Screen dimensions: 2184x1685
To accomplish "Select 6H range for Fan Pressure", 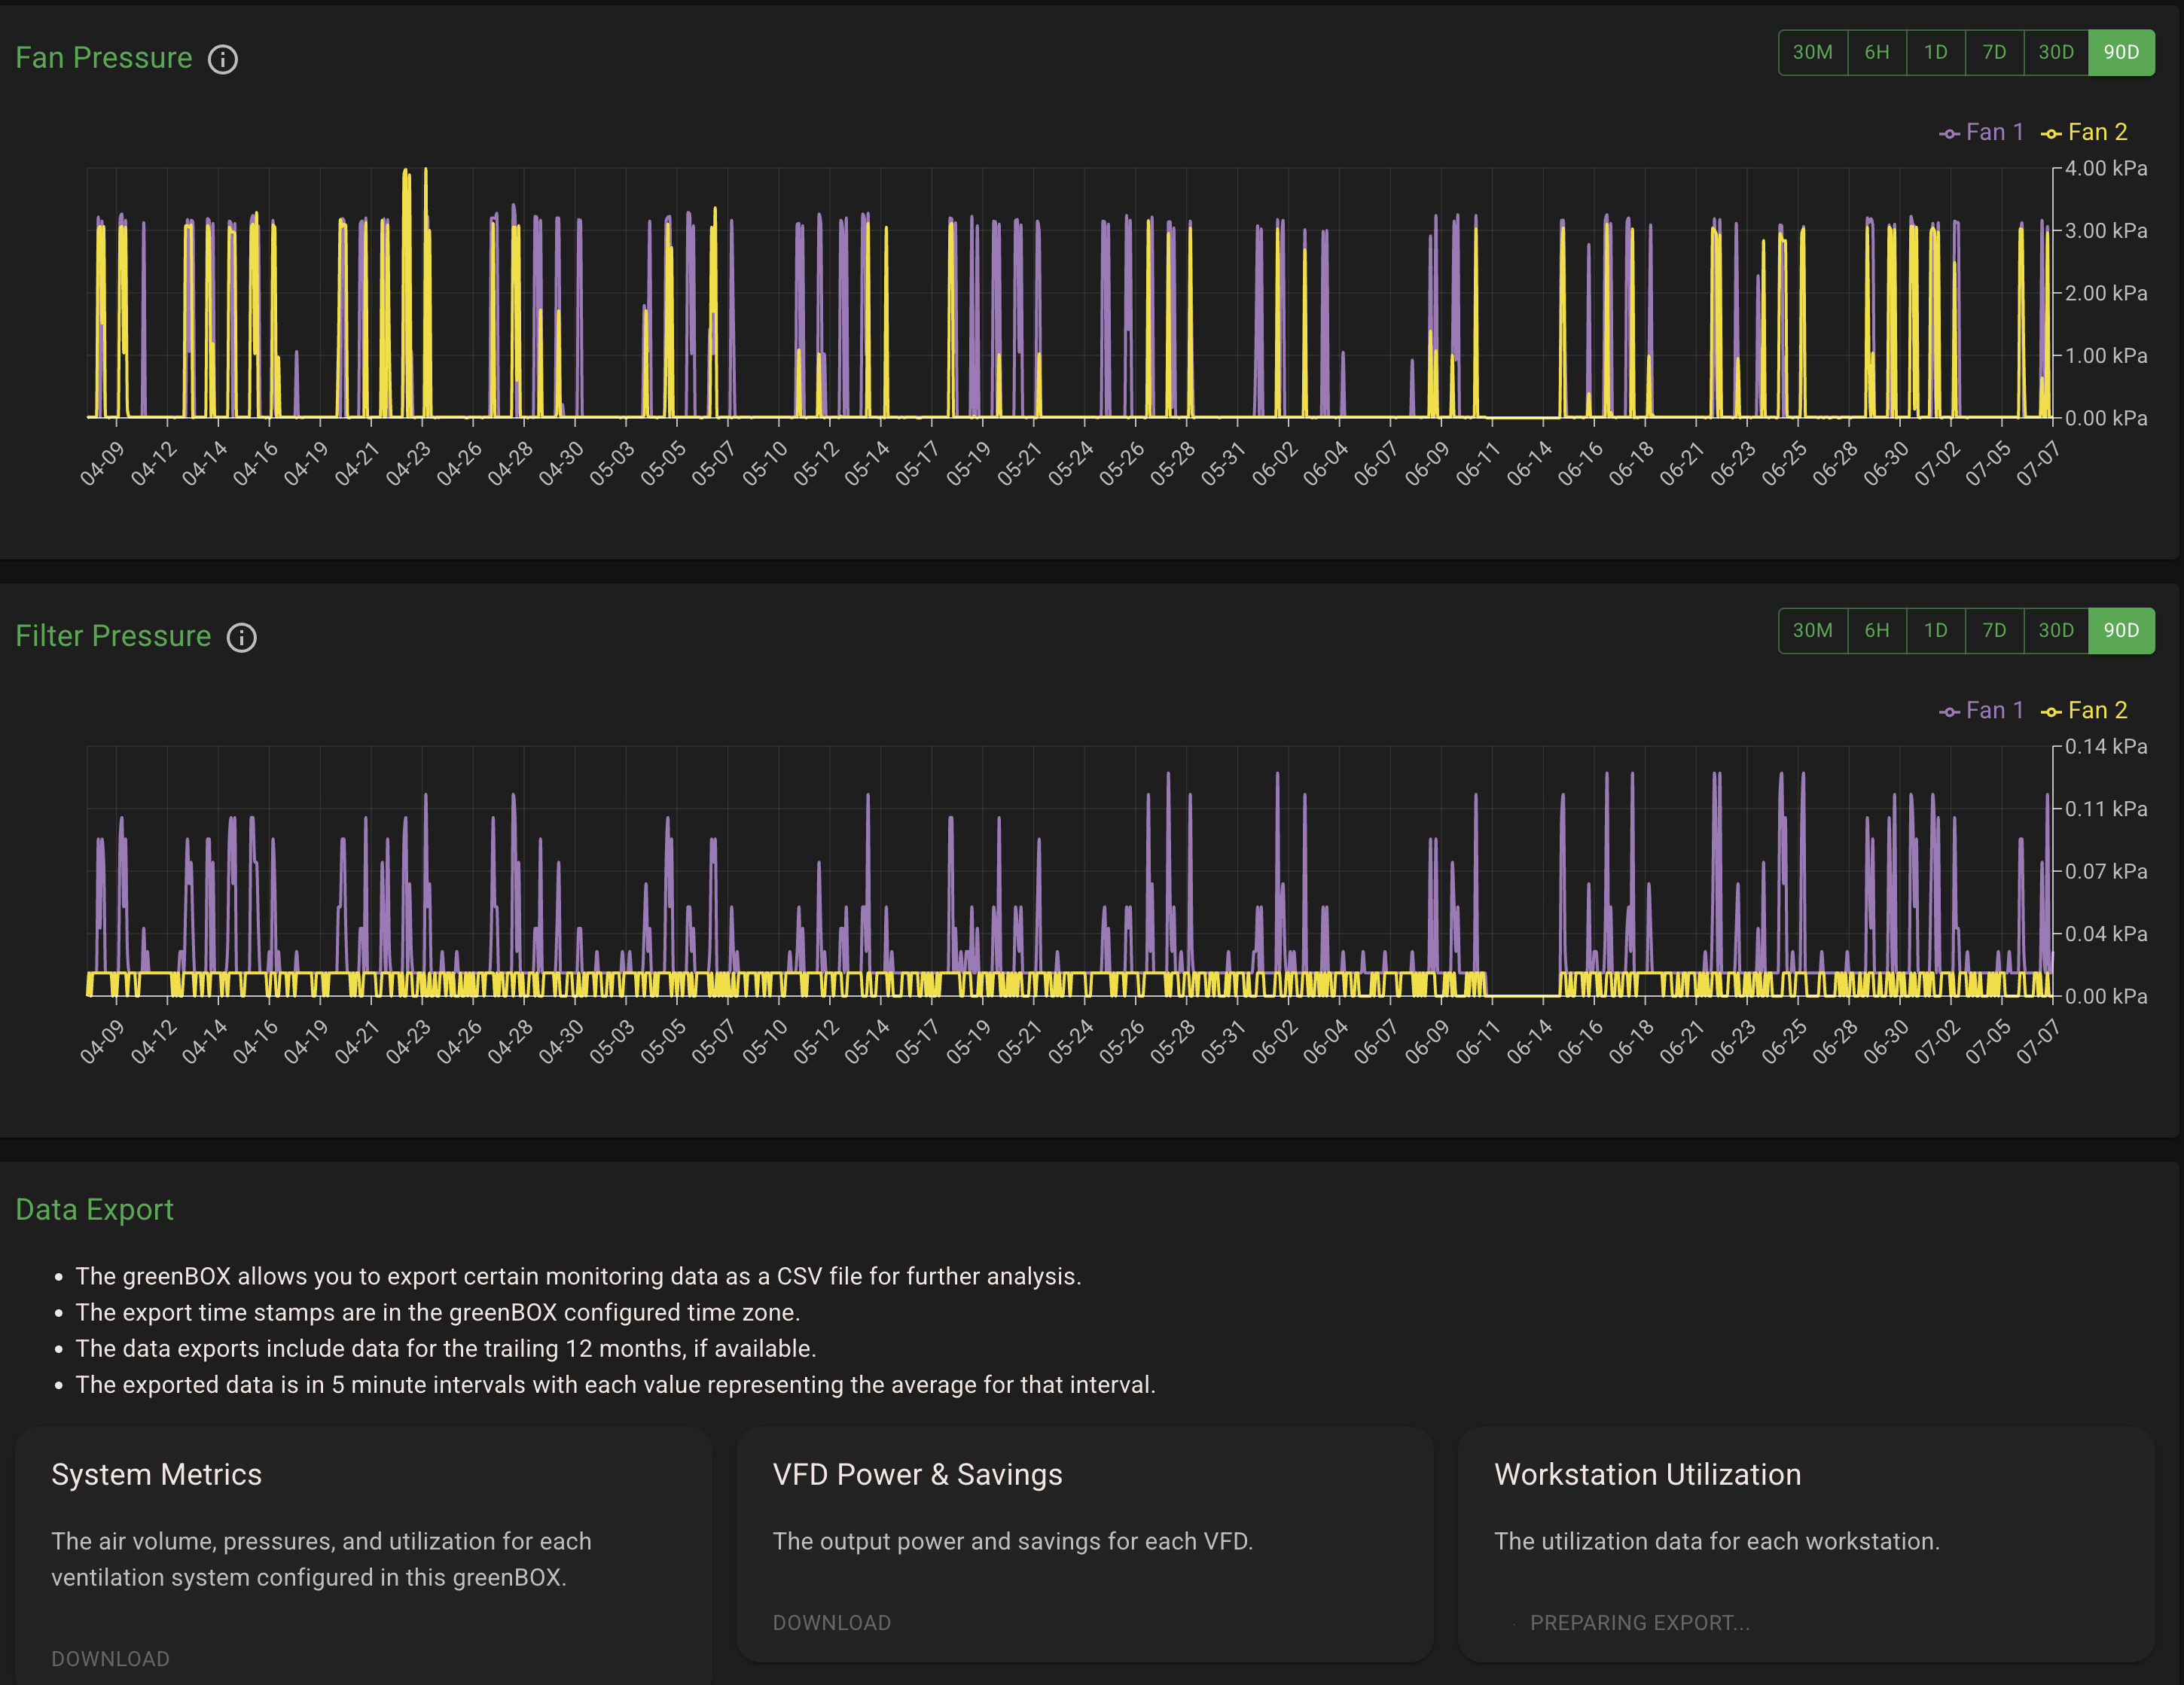I will pos(1876,52).
